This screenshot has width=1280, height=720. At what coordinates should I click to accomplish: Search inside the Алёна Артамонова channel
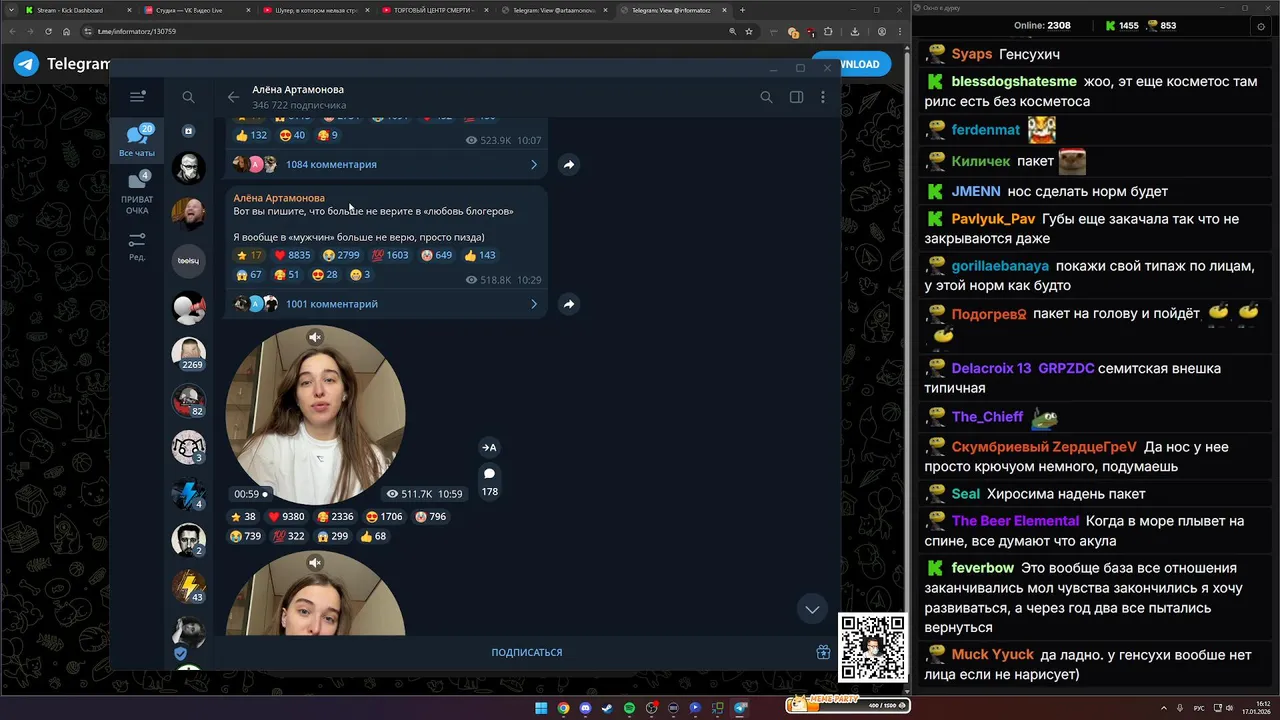coord(766,97)
